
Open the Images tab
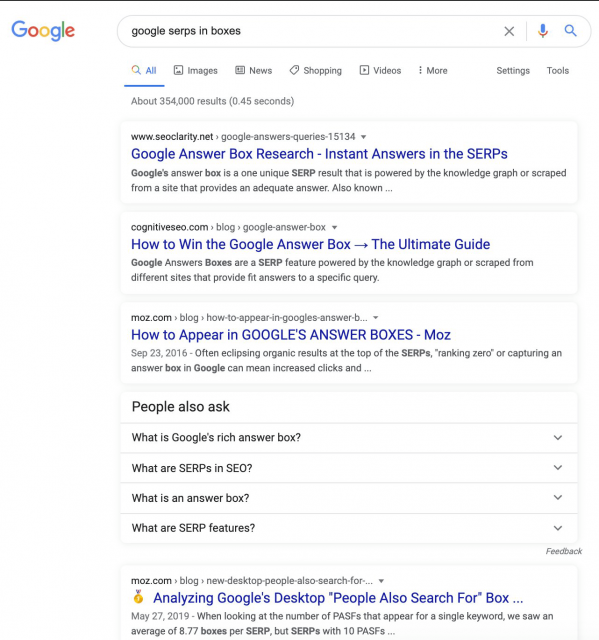[x=195, y=71]
